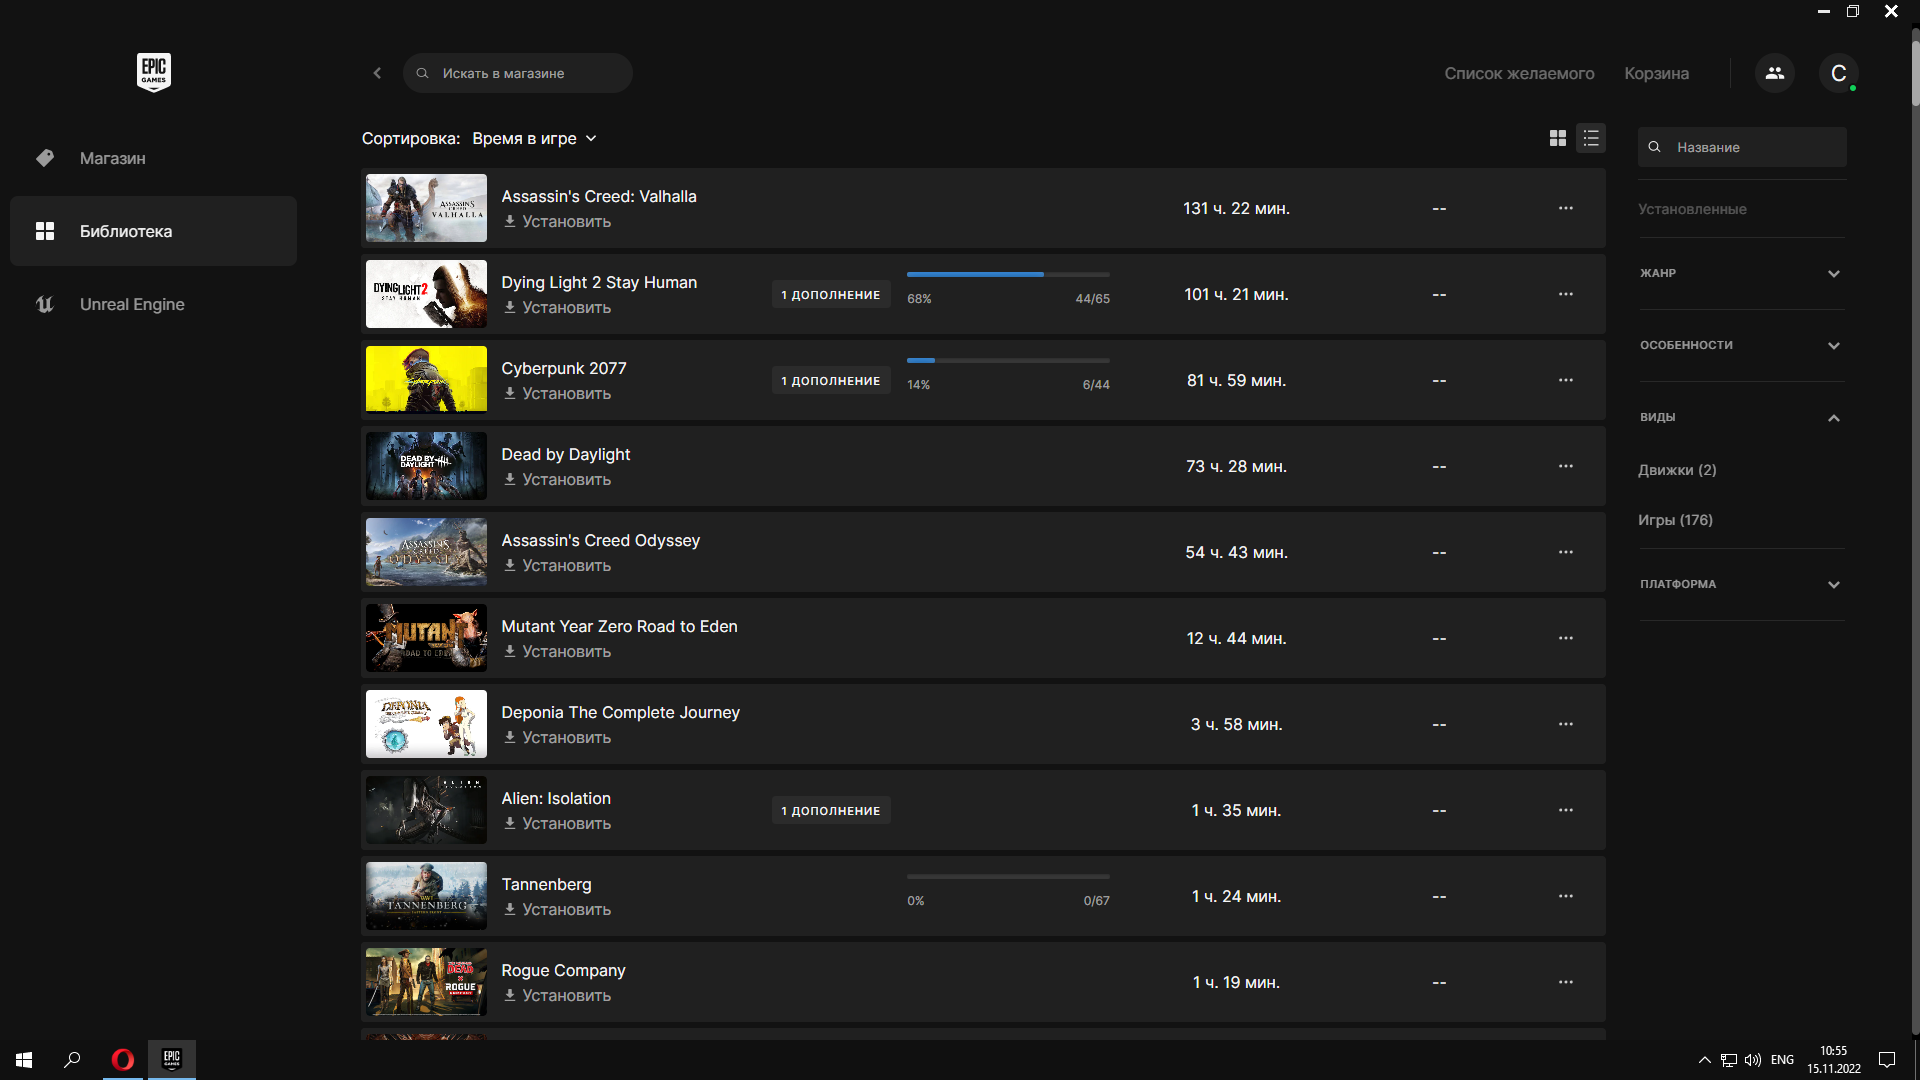Click the Epic Games taskbar icon
This screenshot has width=1920, height=1080.
click(172, 1060)
